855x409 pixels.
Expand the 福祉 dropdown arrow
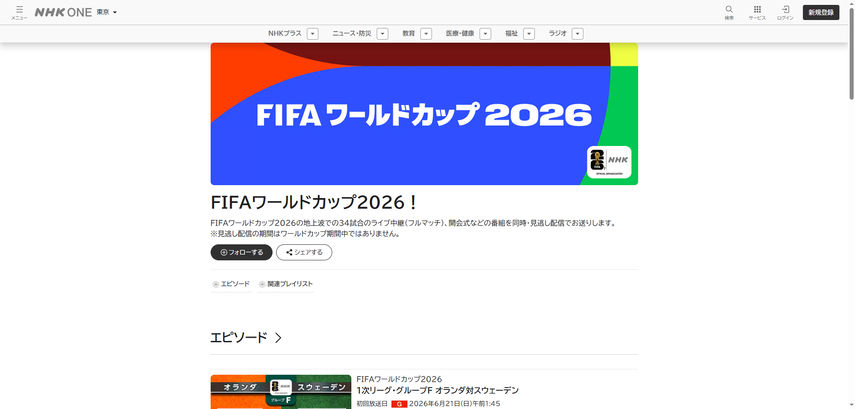point(529,34)
